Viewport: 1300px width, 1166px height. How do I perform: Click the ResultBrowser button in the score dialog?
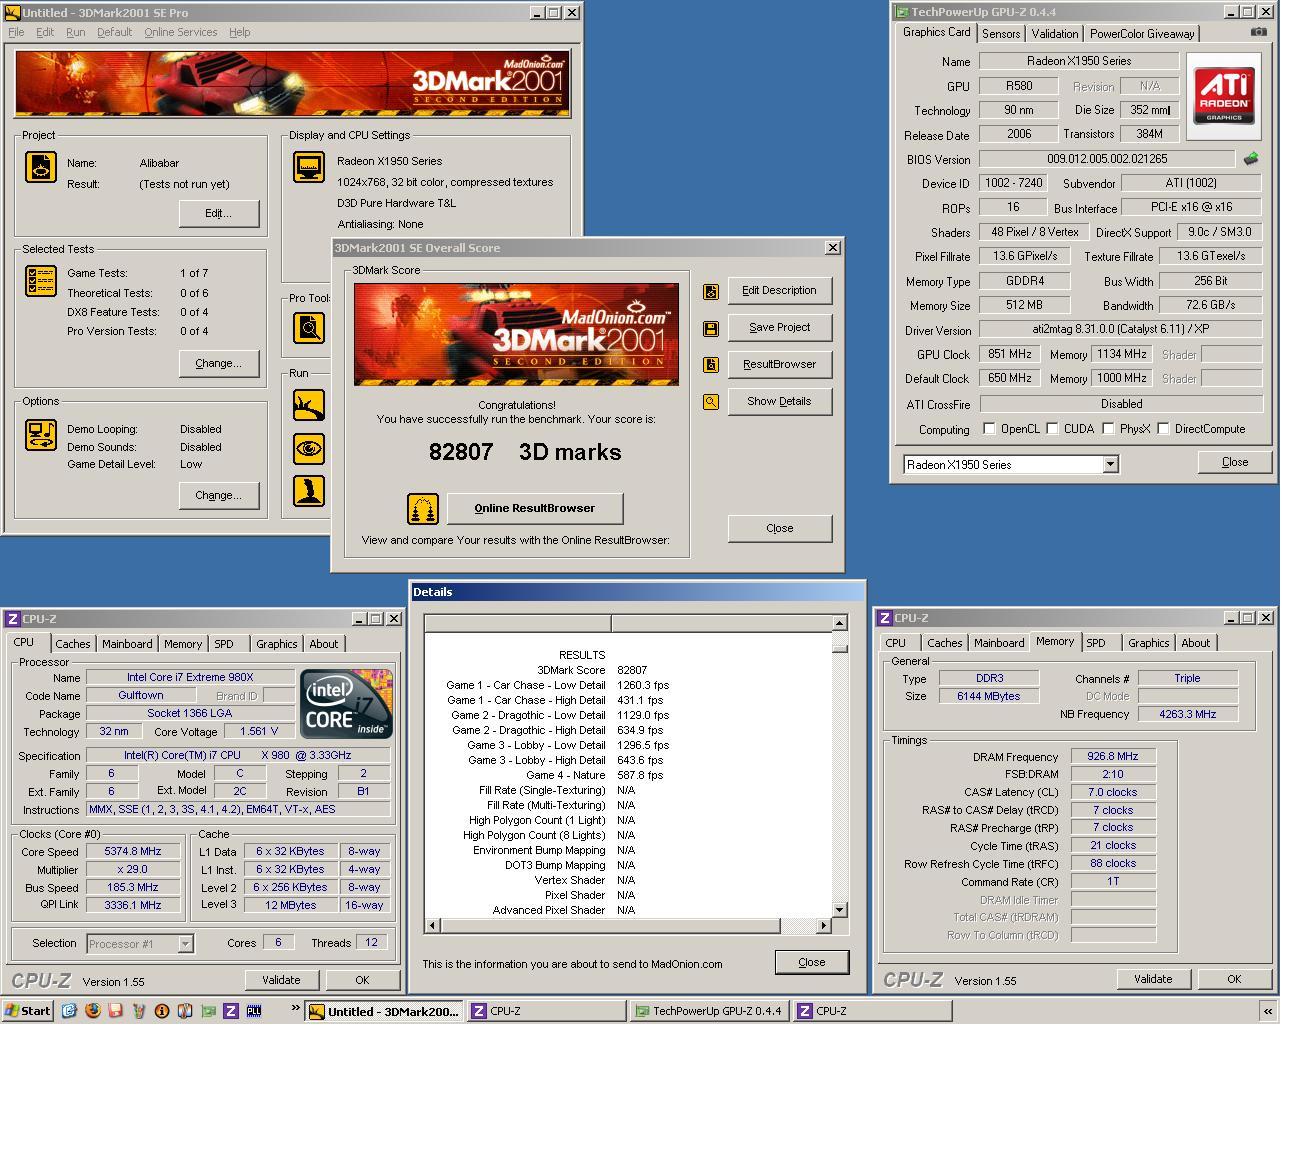click(x=780, y=365)
